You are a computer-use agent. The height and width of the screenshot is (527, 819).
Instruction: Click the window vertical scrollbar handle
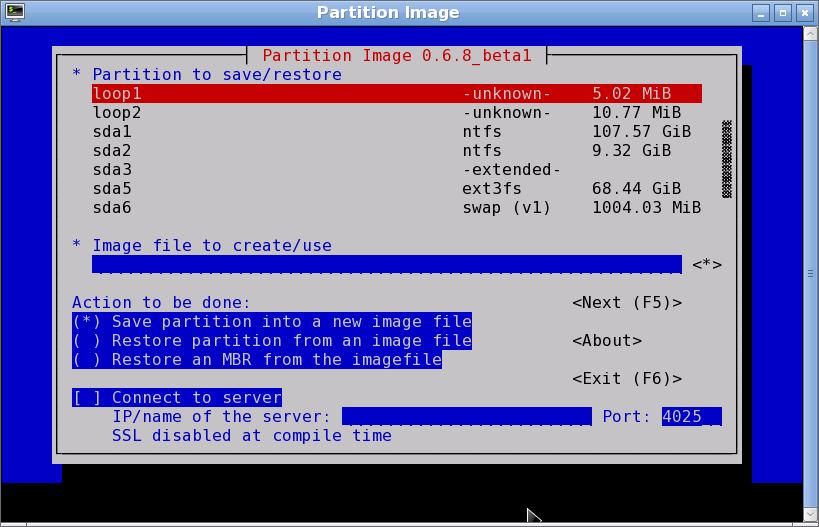tap(810, 274)
